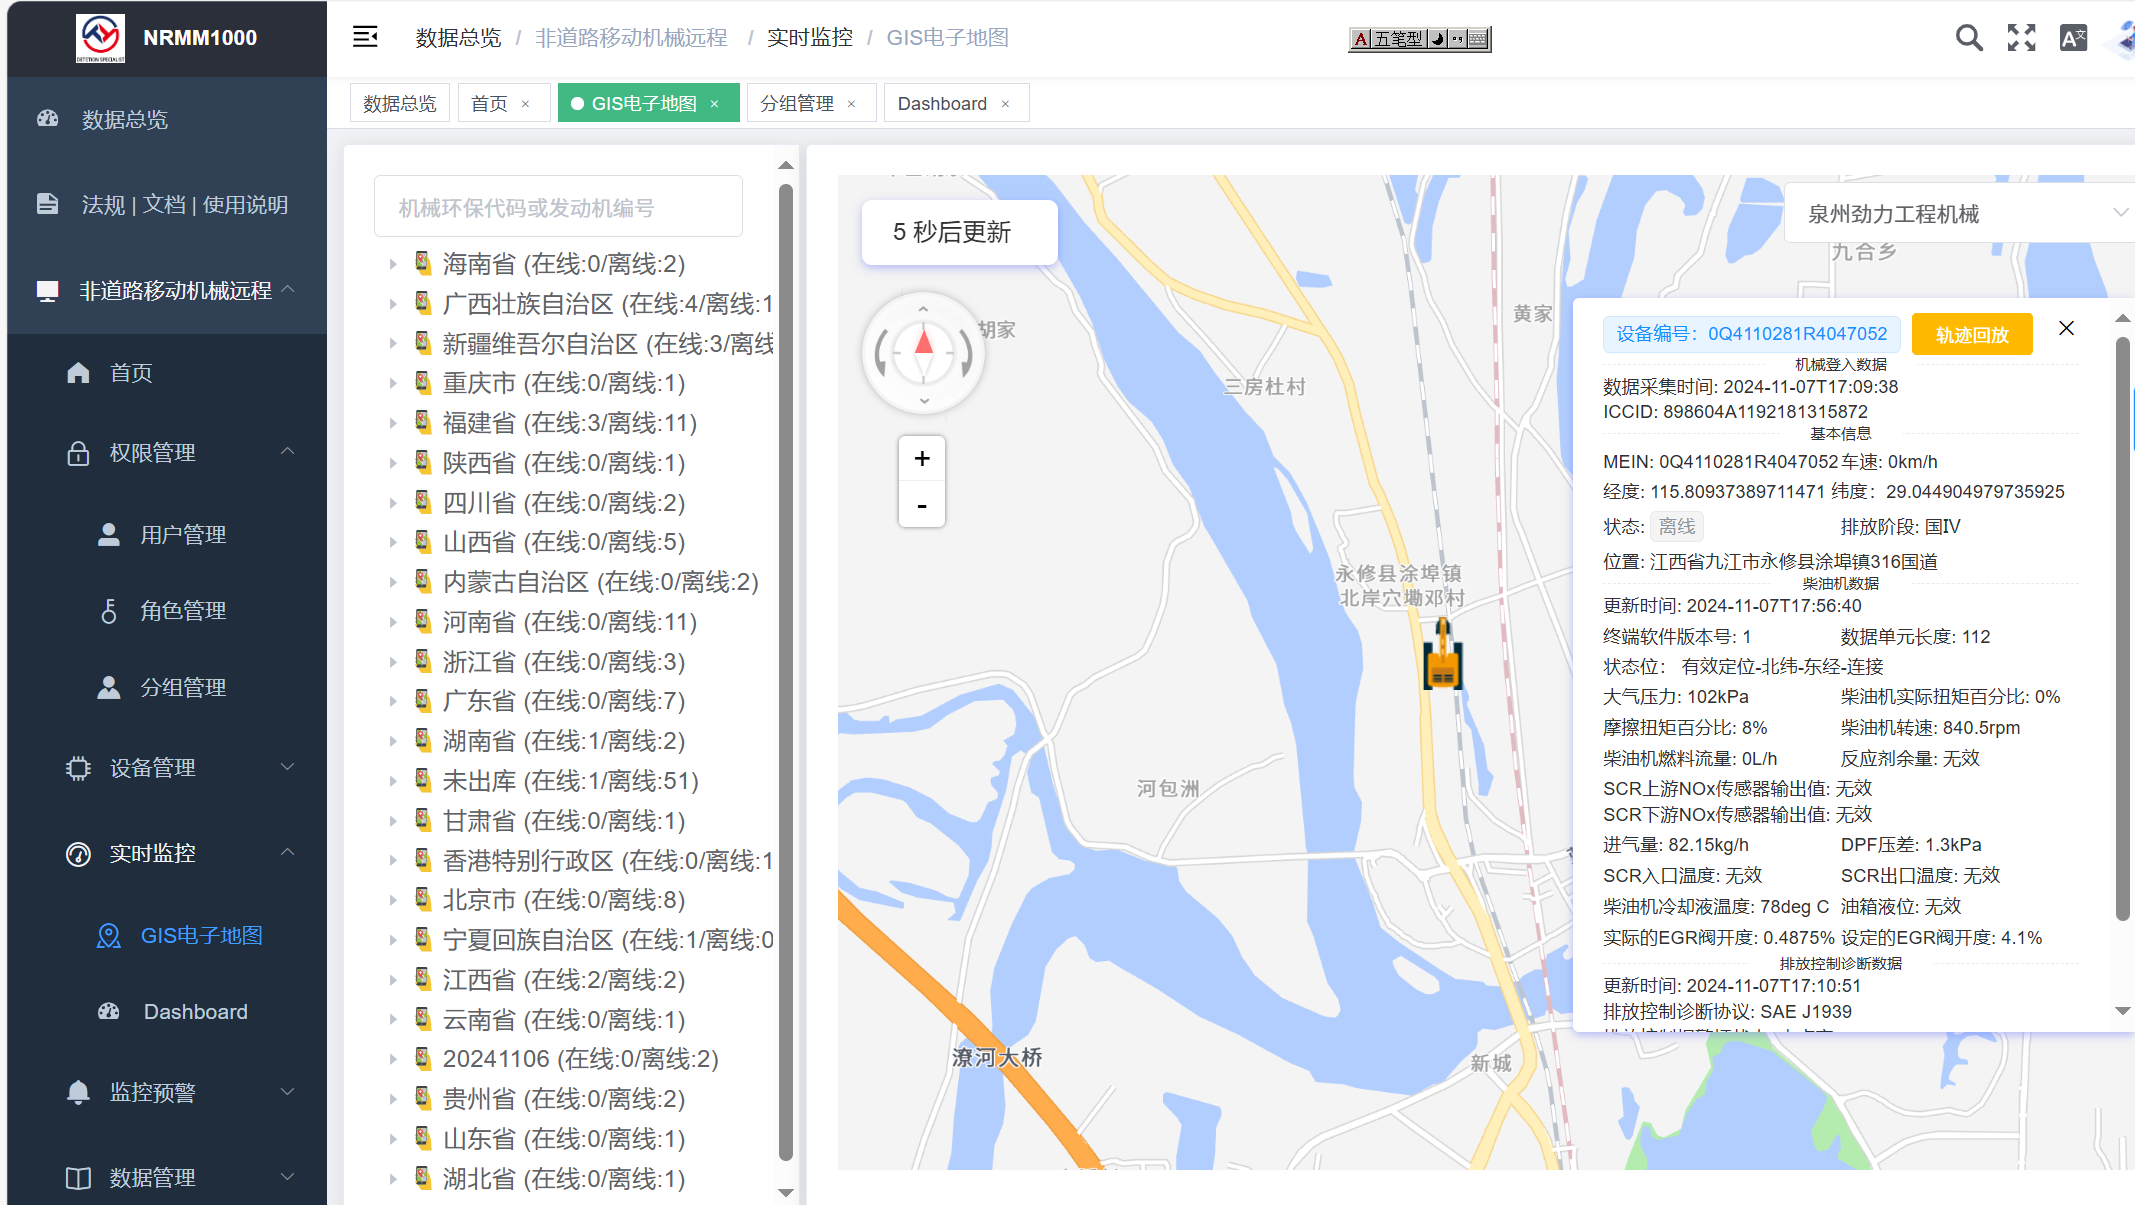Click the tree panel vertical scrollbar
The image size is (2135, 1205).
point(786,670)
